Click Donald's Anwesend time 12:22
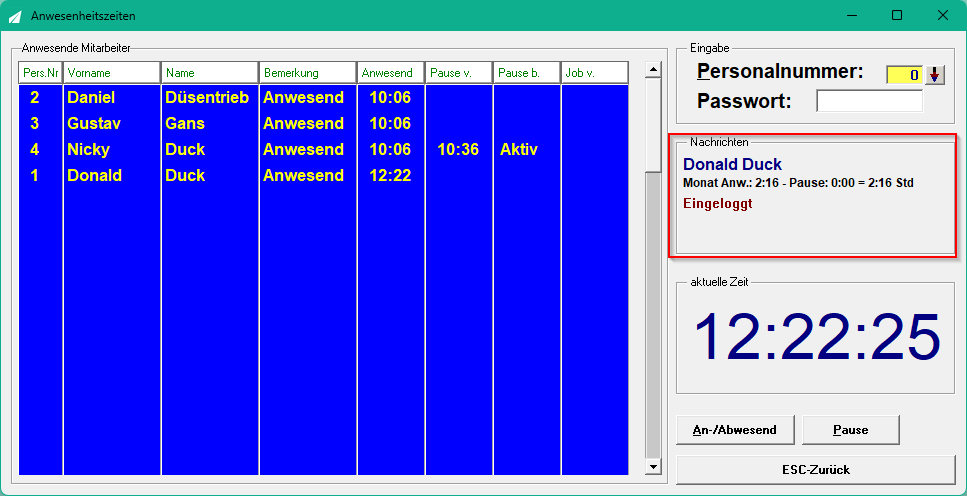 click(390, 175)
